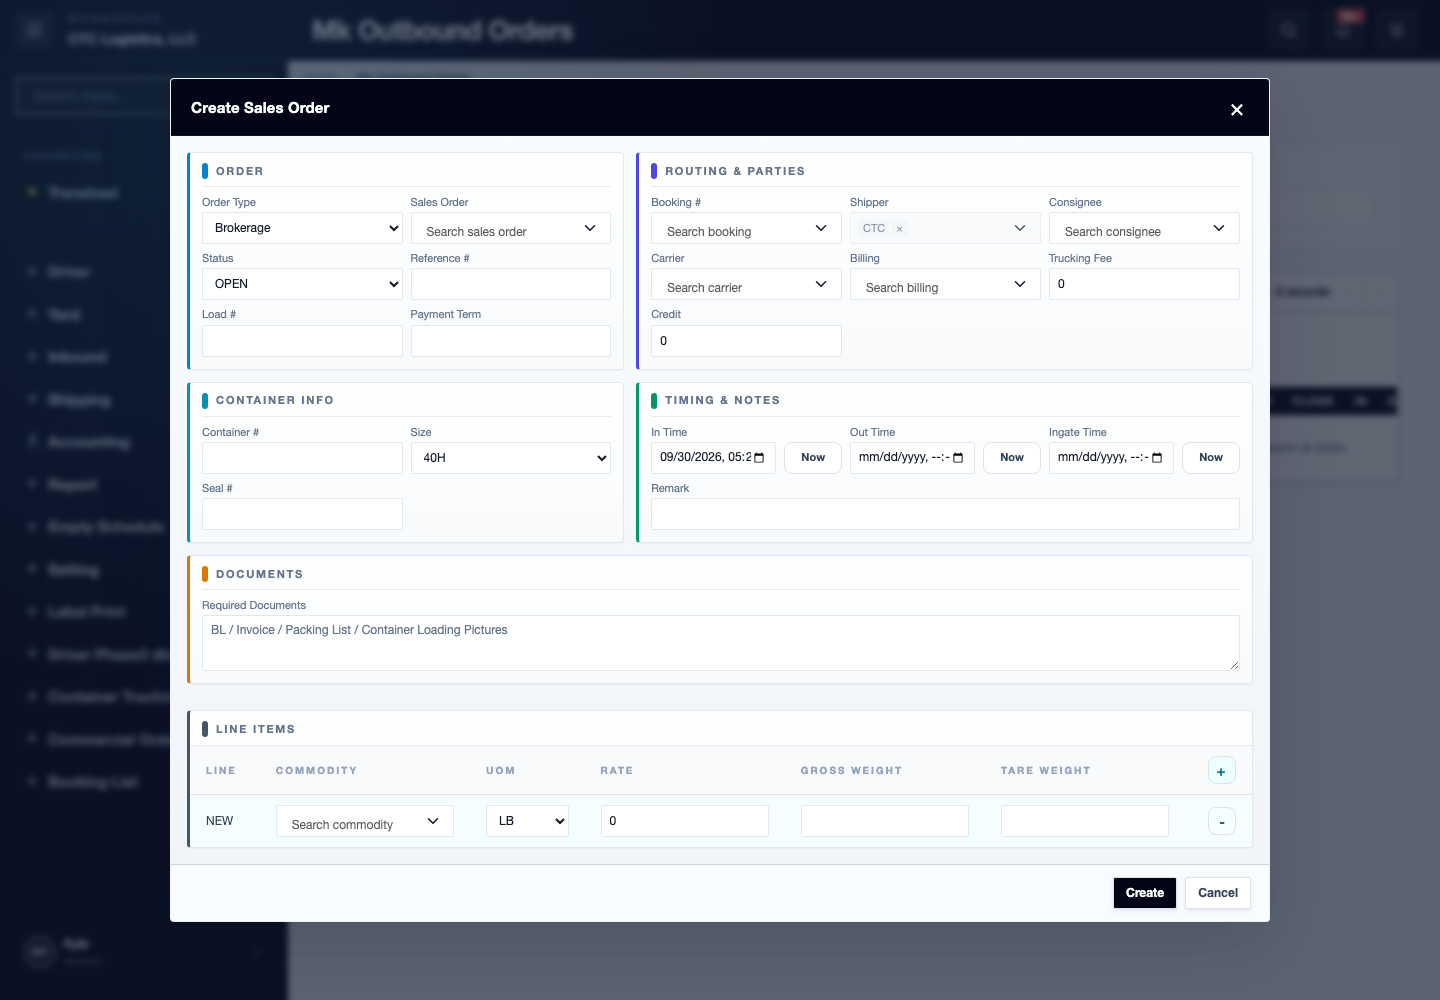The height and width of the screenshot is (1000, 1440).
Task: Open the Search commodity dropdown
Action: pos(364,821)
